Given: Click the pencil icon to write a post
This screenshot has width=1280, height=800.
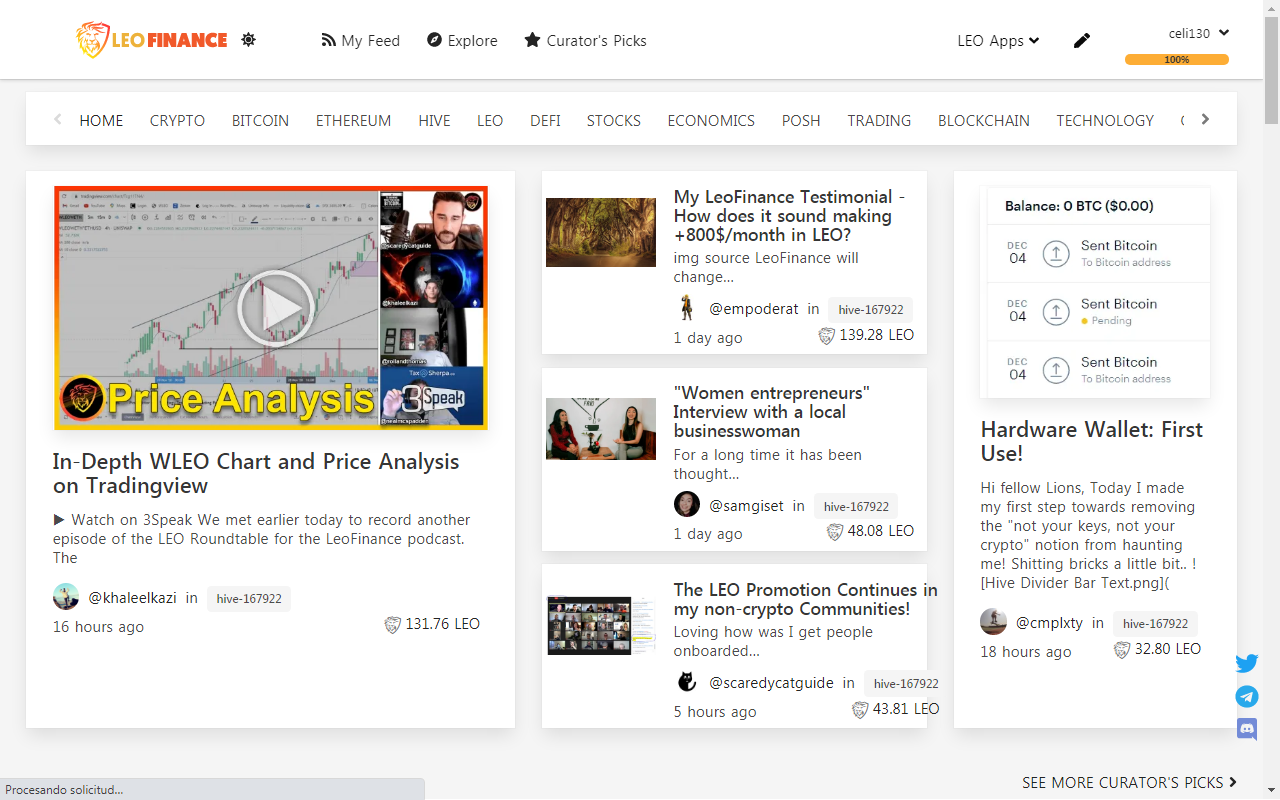Looking at the screenshot, I should point(1082,41).
